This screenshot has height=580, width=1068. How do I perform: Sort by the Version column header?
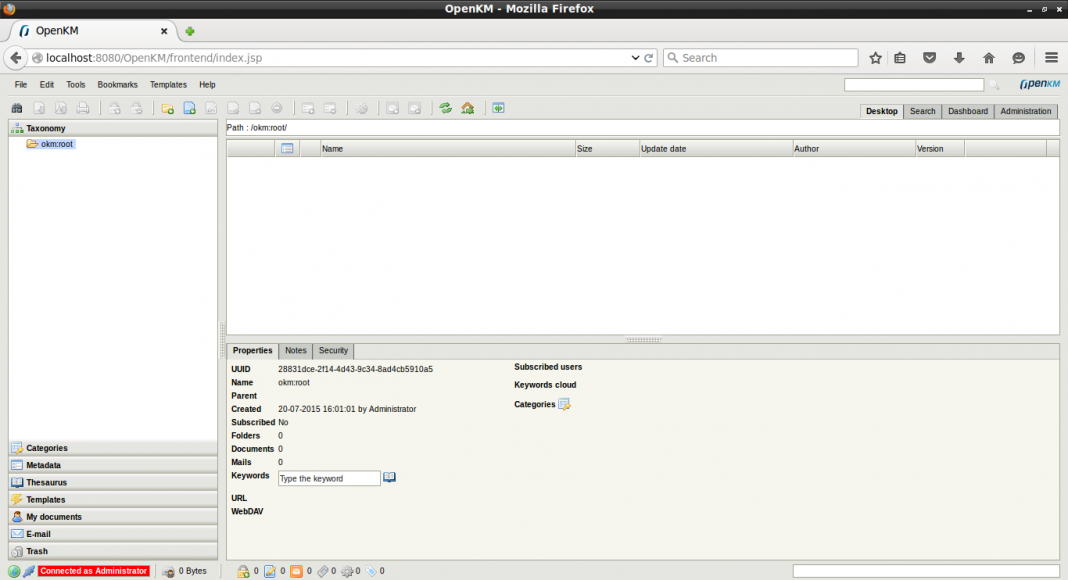(x=939, y=148)
